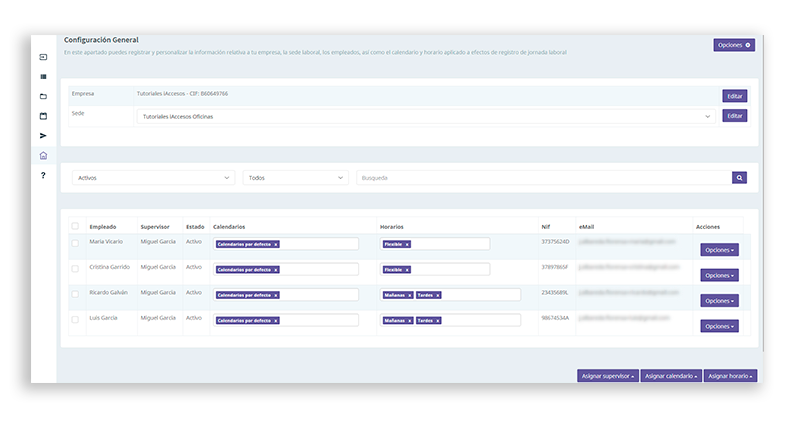Expand the Sede dropdown Tutoriales iAccesos Oficinas
The width and height of the screenshot is (800, 430).
pos(427,116)
